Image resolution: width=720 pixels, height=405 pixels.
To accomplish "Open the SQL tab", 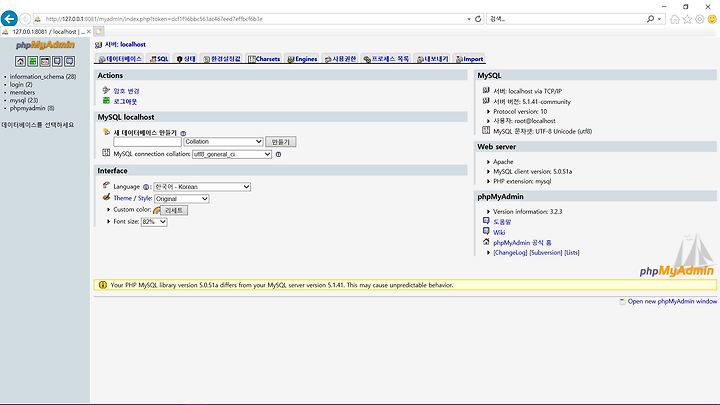I will point(159,59).
